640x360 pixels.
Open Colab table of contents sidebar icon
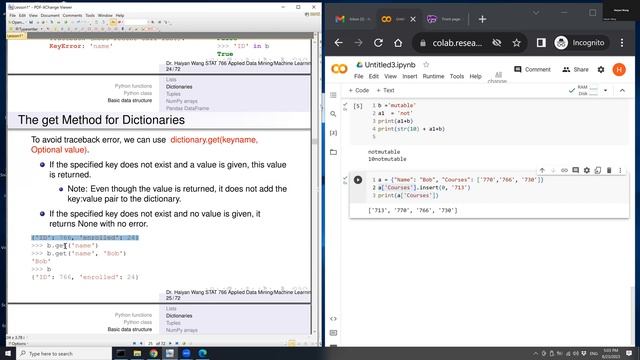tap(333, 95)
